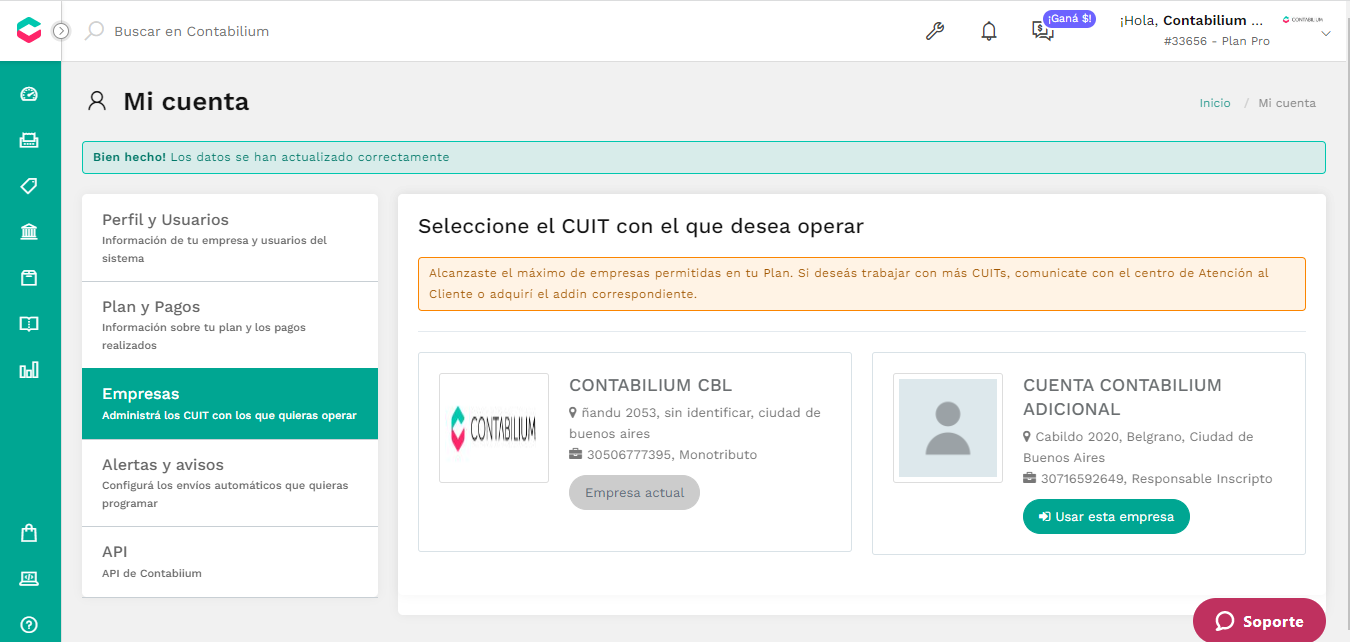This screenshot has height=642, width=1350.
Task: Click the additional account avatar placeholder
Action: (x=948, y=428)
